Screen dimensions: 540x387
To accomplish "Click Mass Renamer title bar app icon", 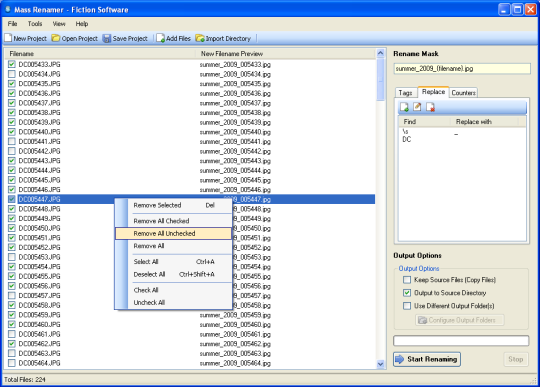I will pyautogui.click(x=8, y=9).
